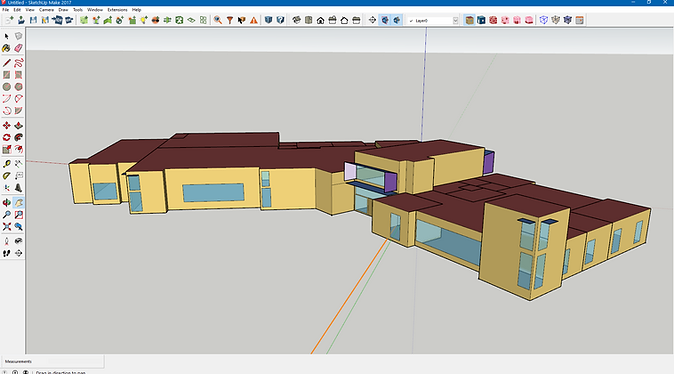This screenshot has width=674, height=374.
Task: Choose the Select arrow tool
Action: point(6,37)
